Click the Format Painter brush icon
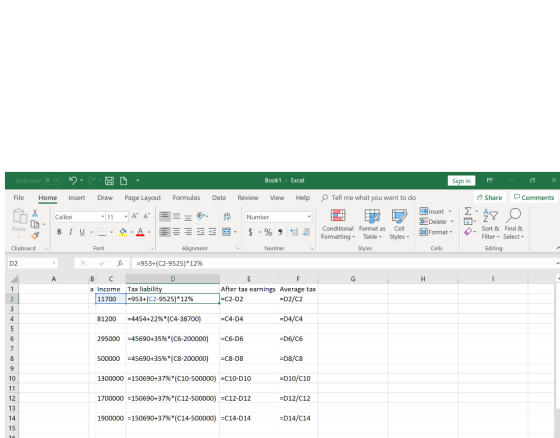This screenshot has height=438, width=560. tap(35, 235)
